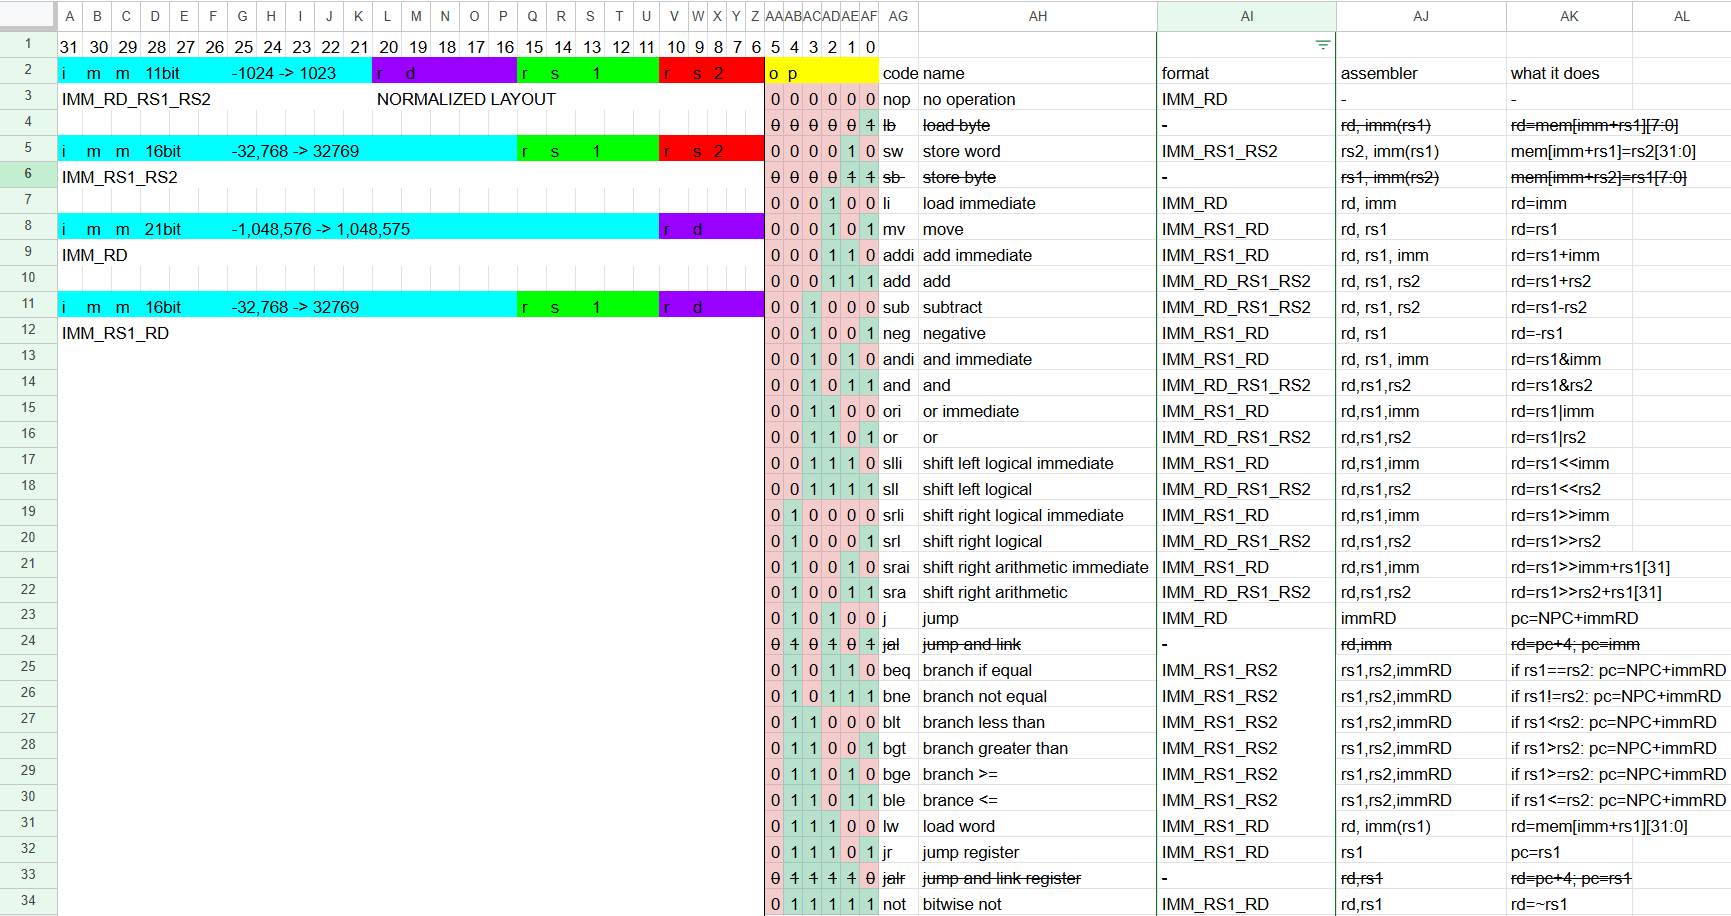Click the red "rs2" cell in row 5
This screenshot has height=916, width=1731.
tap(711, 151)
